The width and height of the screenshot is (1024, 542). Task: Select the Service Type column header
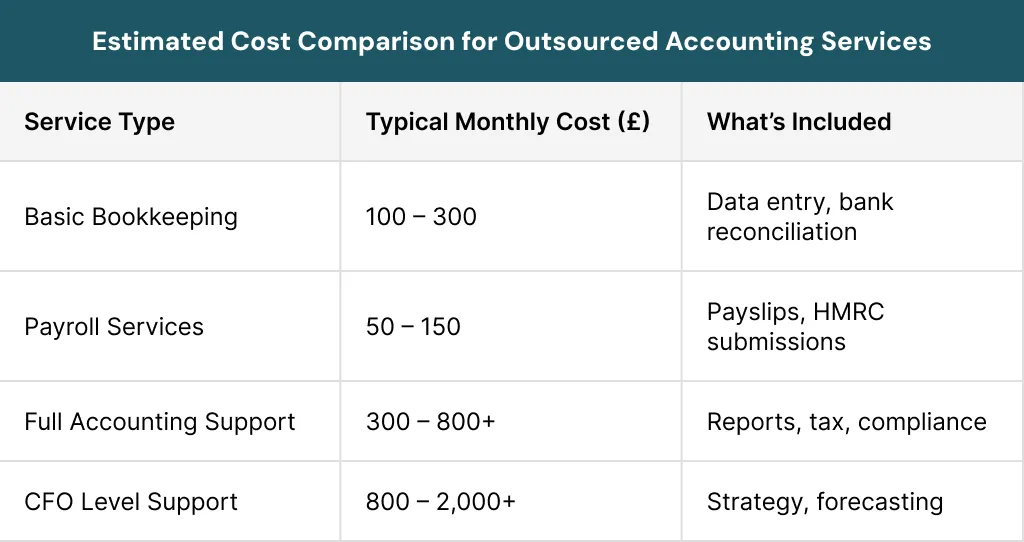click(x=99, y=122)
